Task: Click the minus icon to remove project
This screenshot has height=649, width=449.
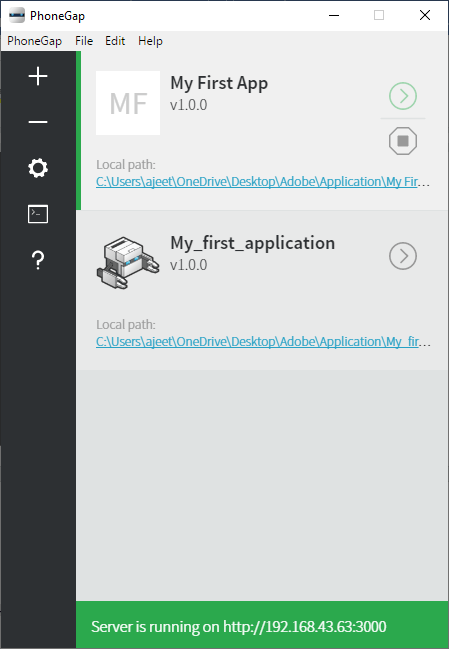Action: [x=38, y=122]
